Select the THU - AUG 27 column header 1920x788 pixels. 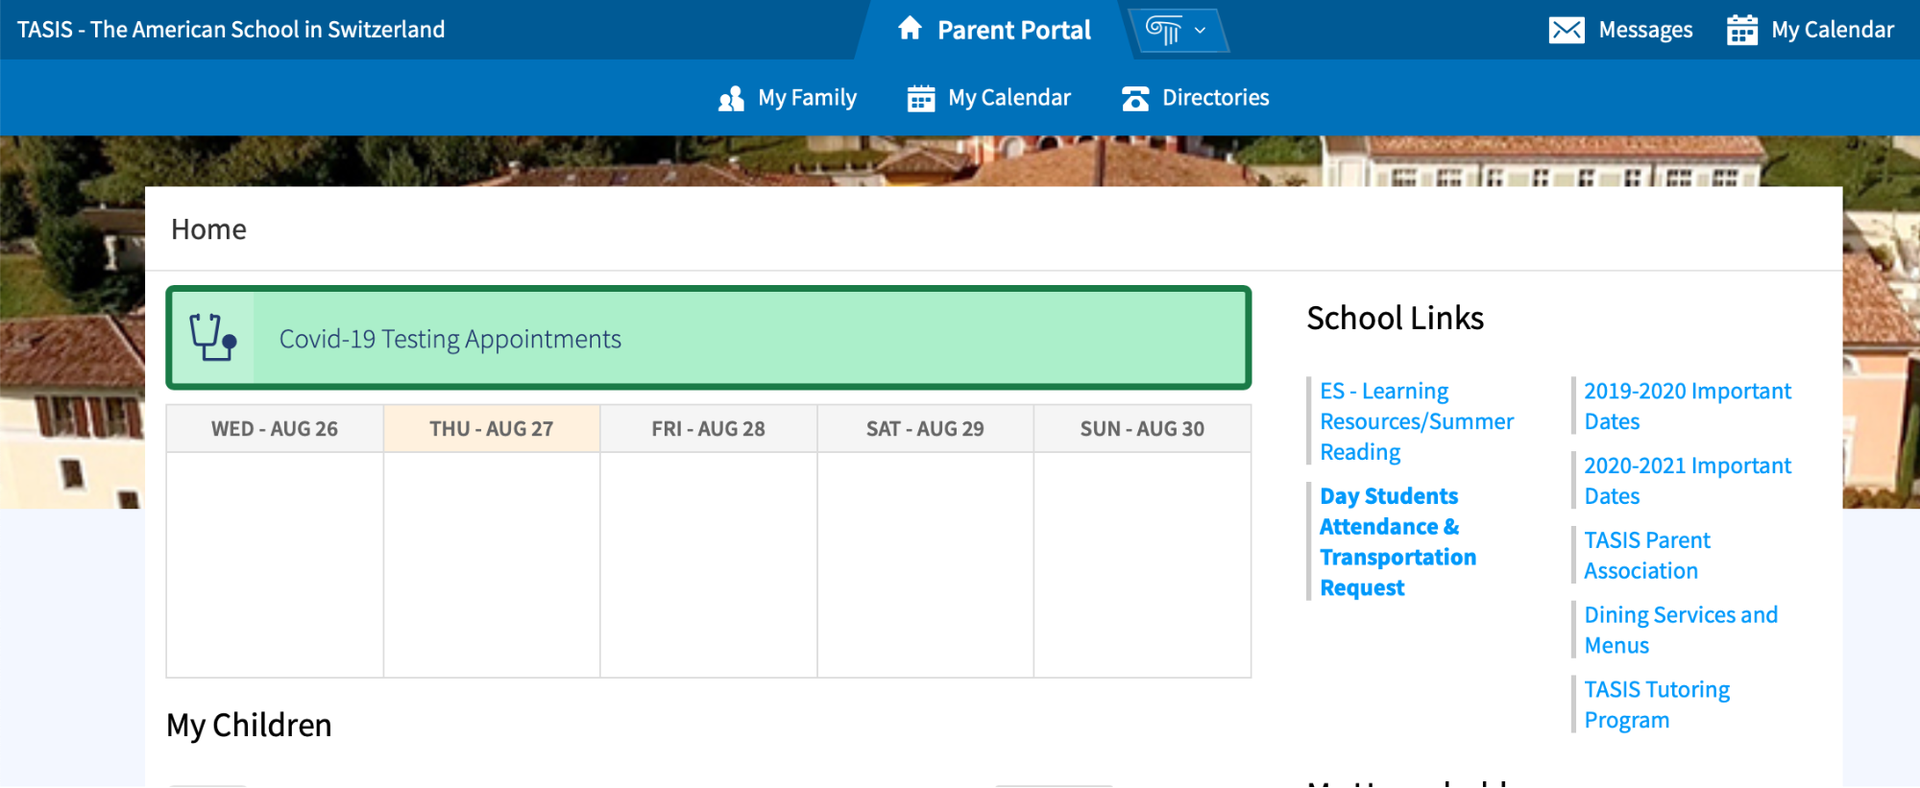point(491,429)
